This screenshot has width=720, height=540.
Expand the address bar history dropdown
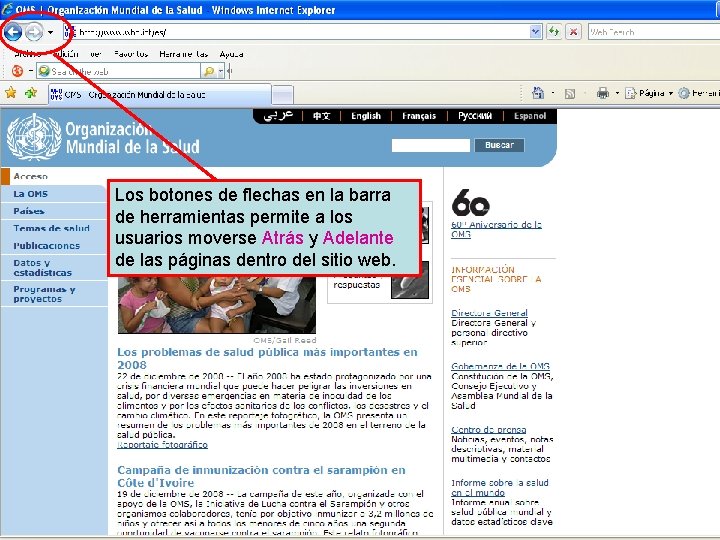(535, 32)
